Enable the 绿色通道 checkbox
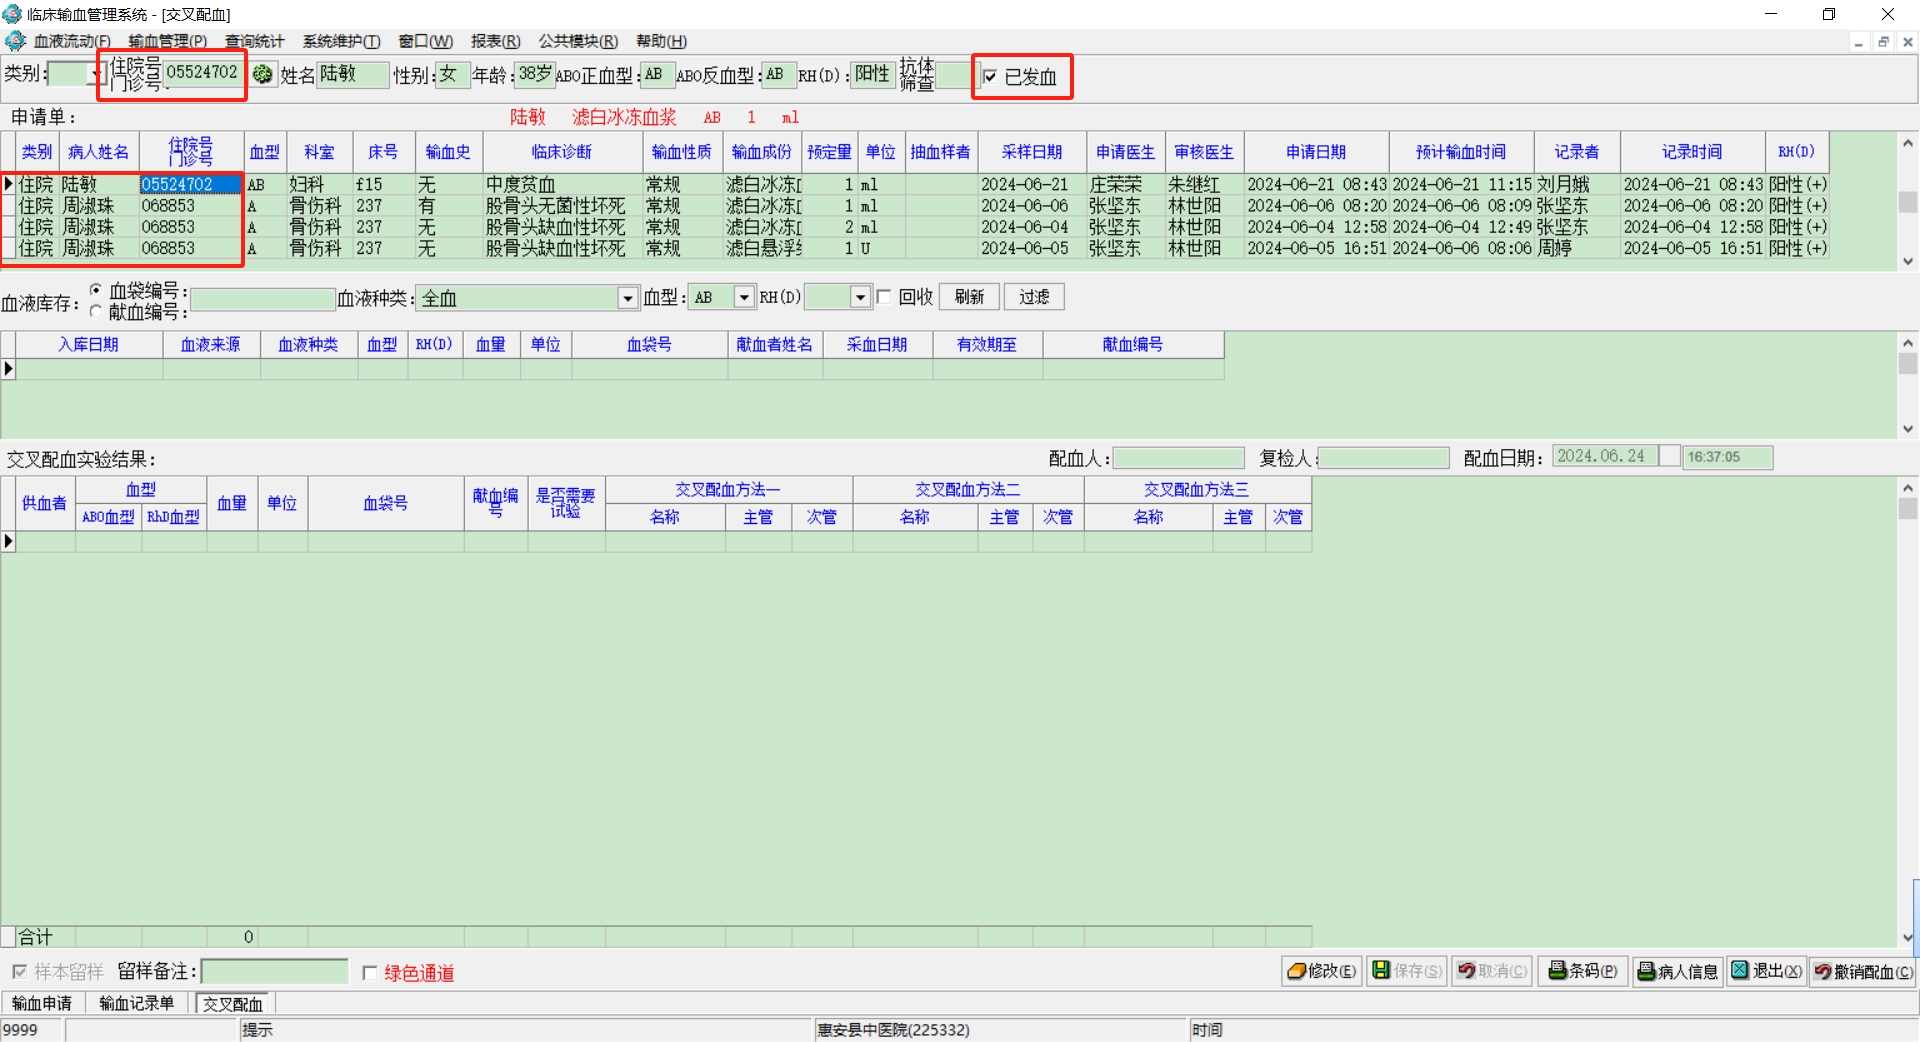The image size is (1920, 1042). [x=370, y=973]
